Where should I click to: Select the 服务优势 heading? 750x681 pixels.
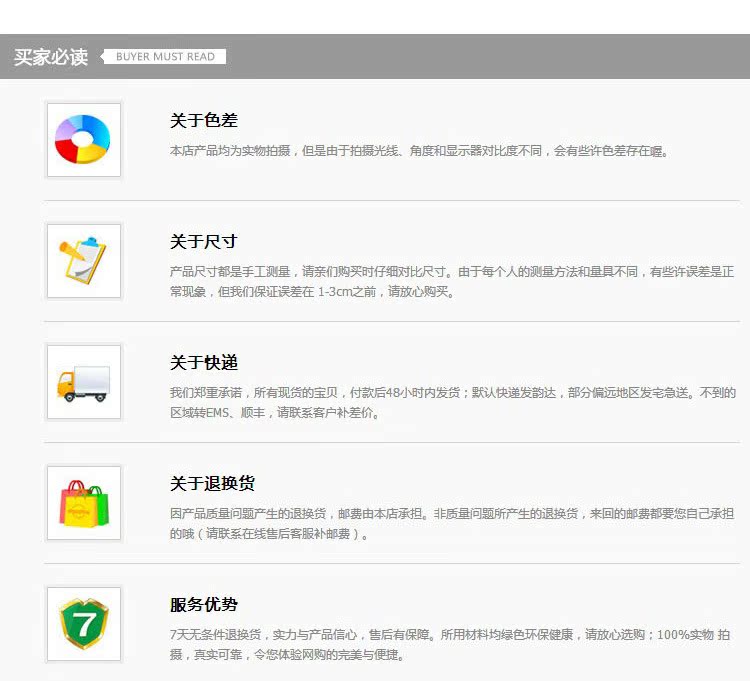pyautogui.click(x=204, y=604)
